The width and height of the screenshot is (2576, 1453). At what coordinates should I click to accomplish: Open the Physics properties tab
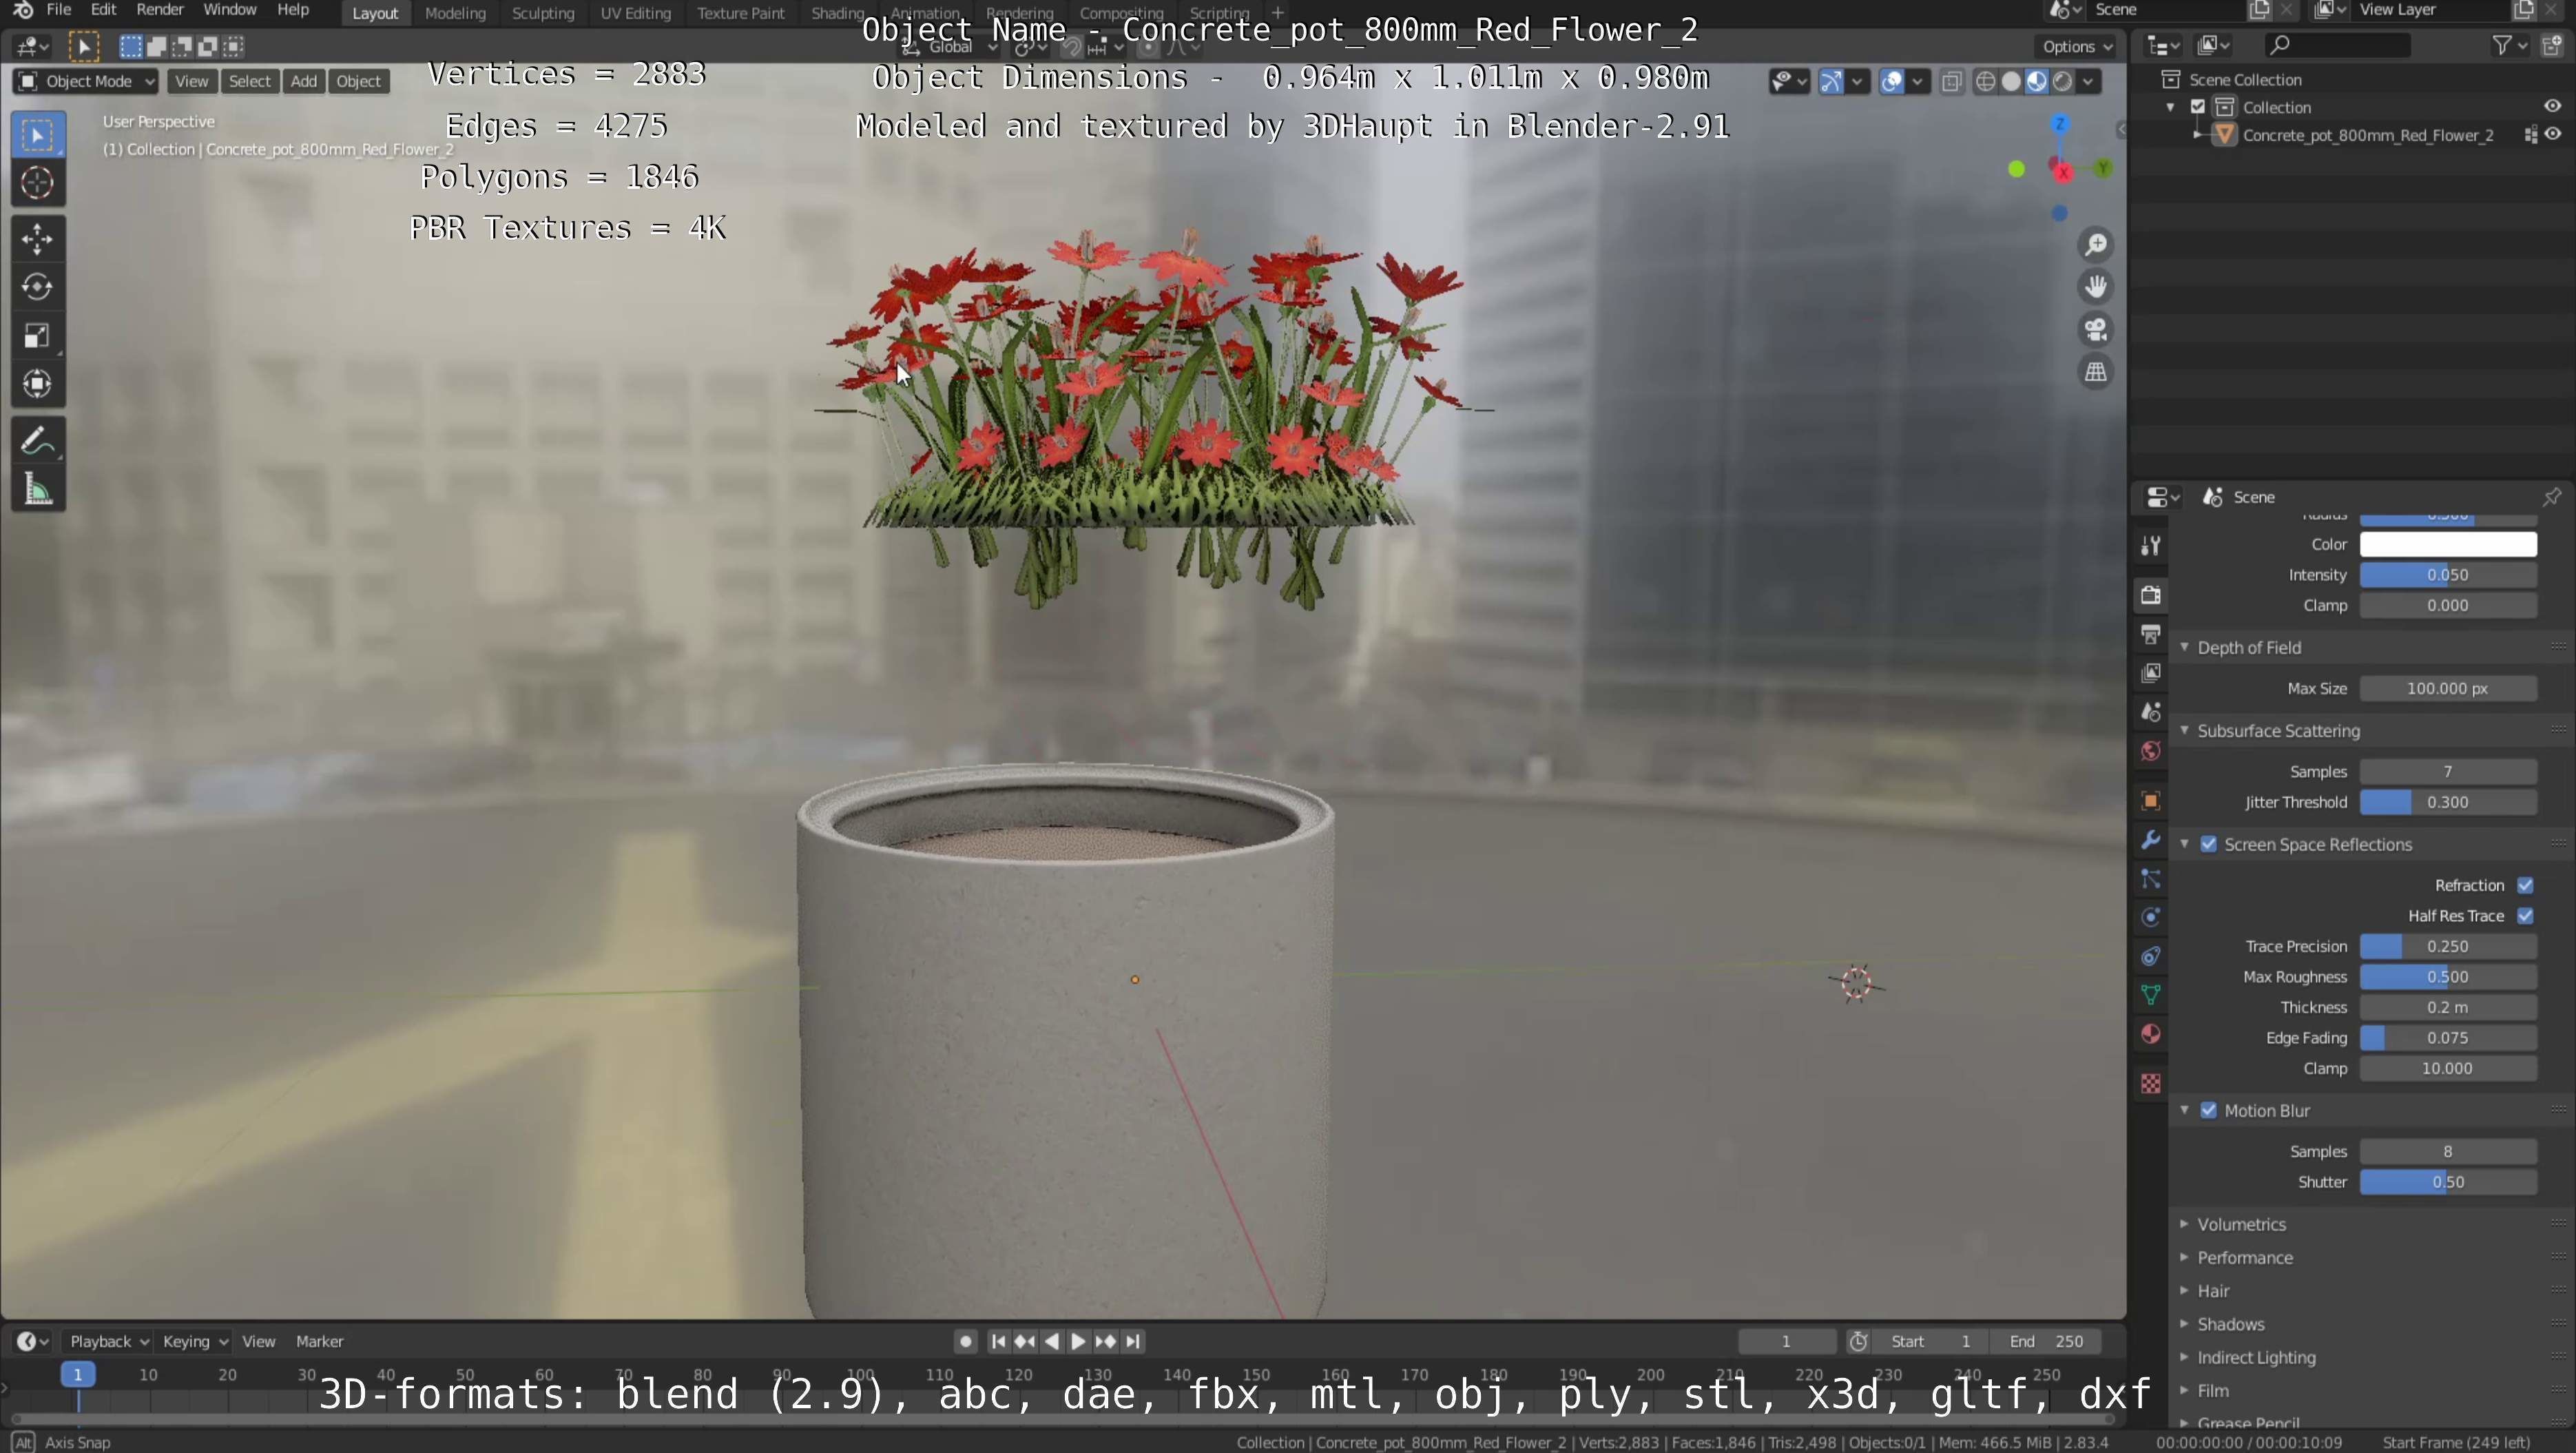[2151, 918]
